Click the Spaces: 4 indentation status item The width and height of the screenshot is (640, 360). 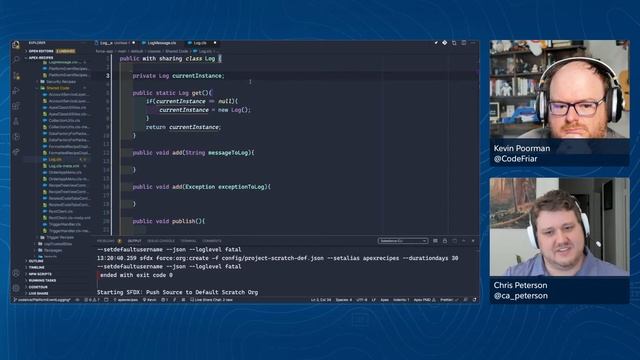tap(343, 300)
